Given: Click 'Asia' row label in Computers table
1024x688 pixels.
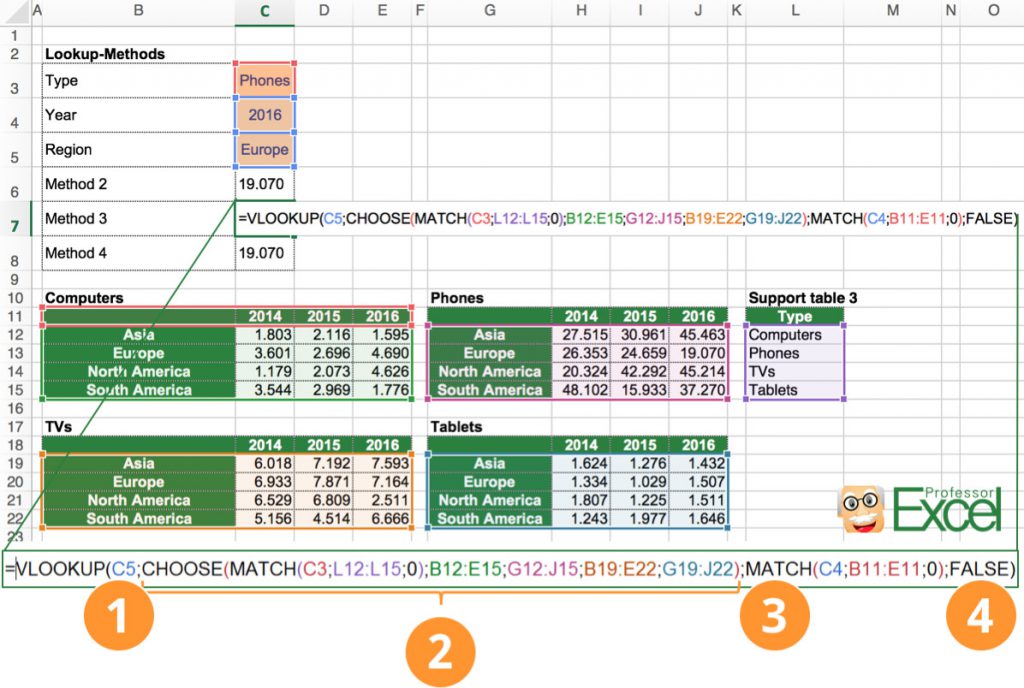Looking at the screenshot, I should 138,335.
